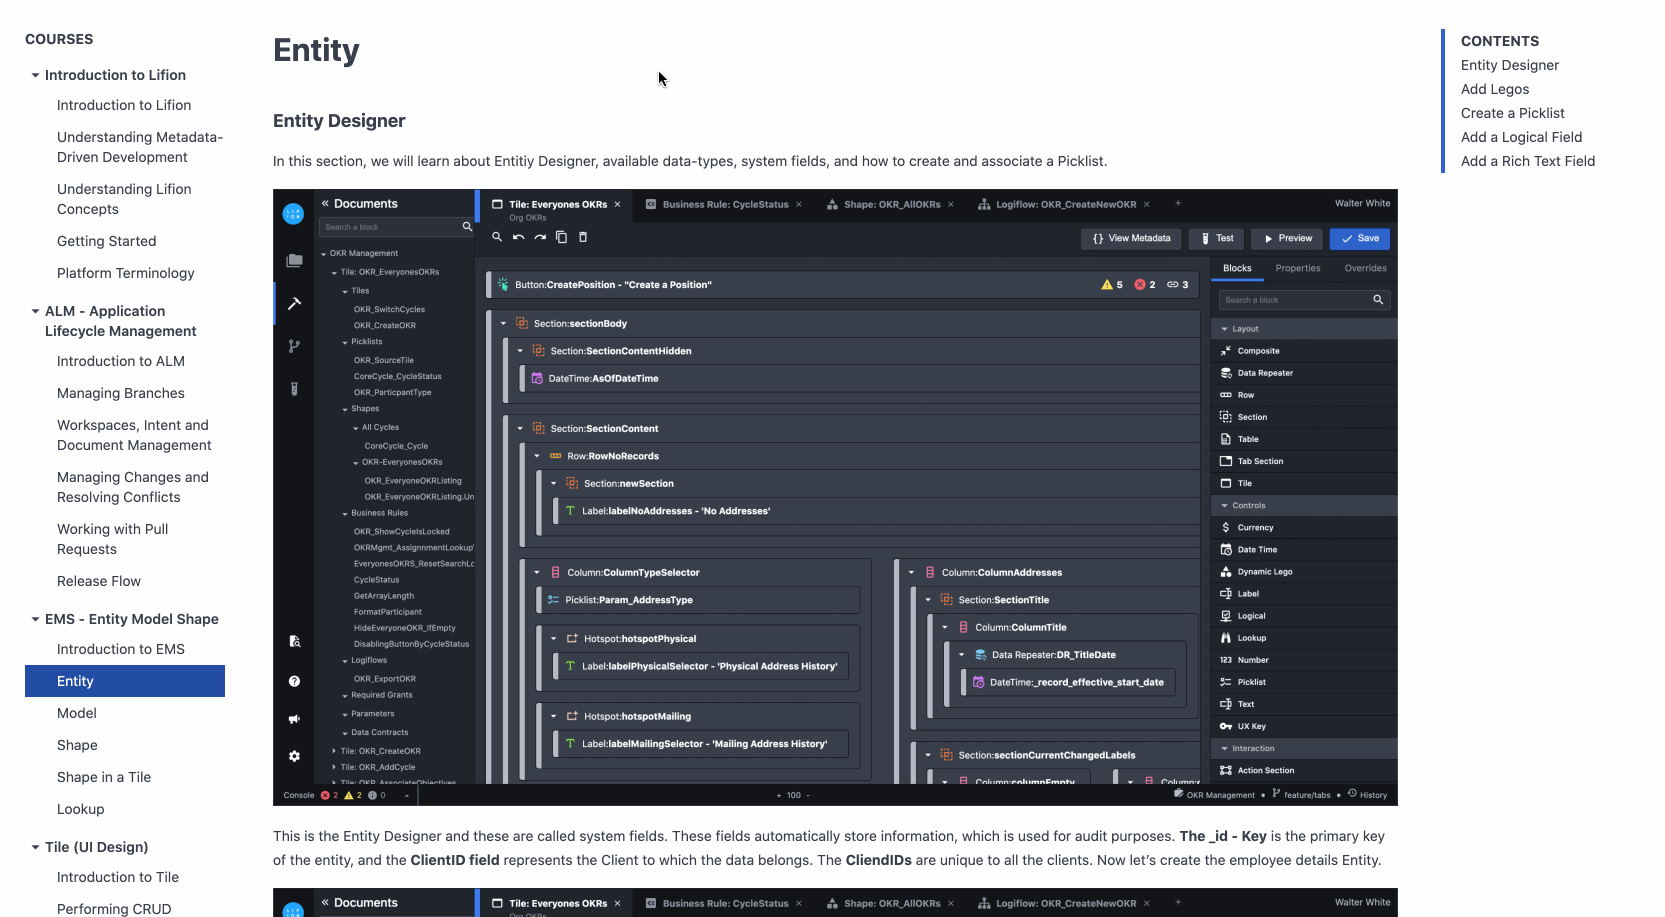Collapse the Tile (UI Design) section
Screen dimensions: 1665x917
(x=35, y=847)
